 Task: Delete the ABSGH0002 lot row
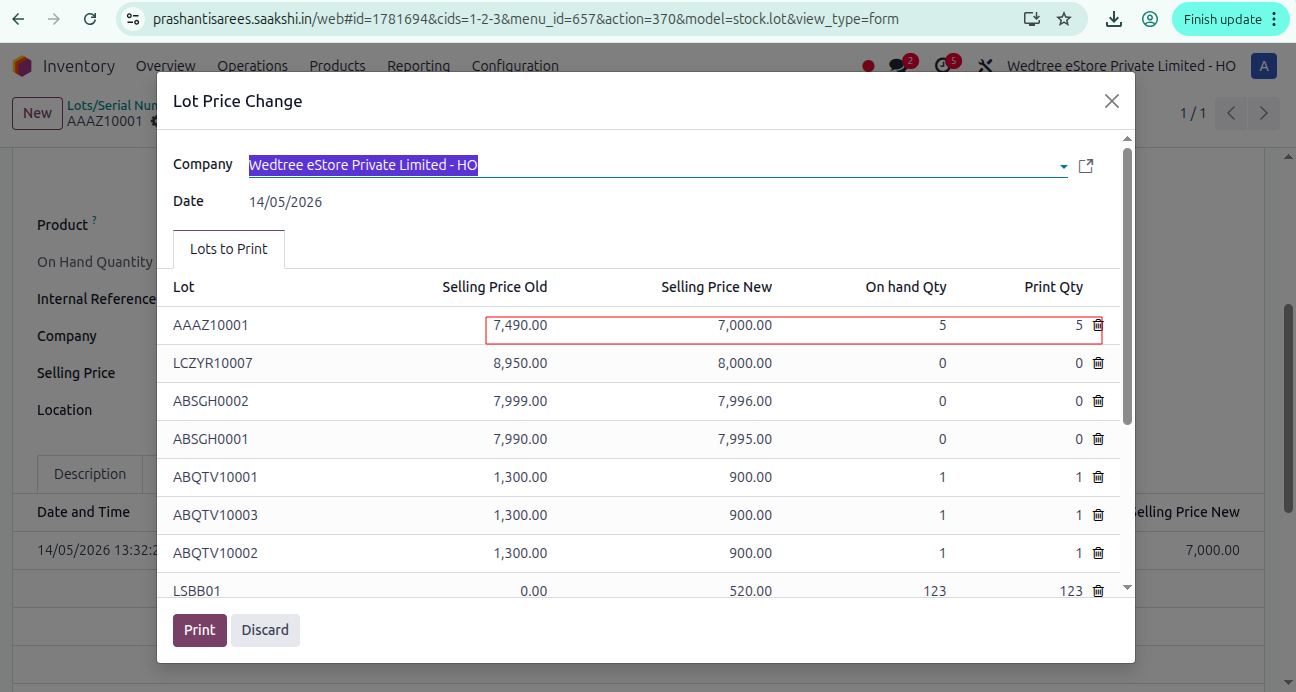click(x=1098, y=401)
